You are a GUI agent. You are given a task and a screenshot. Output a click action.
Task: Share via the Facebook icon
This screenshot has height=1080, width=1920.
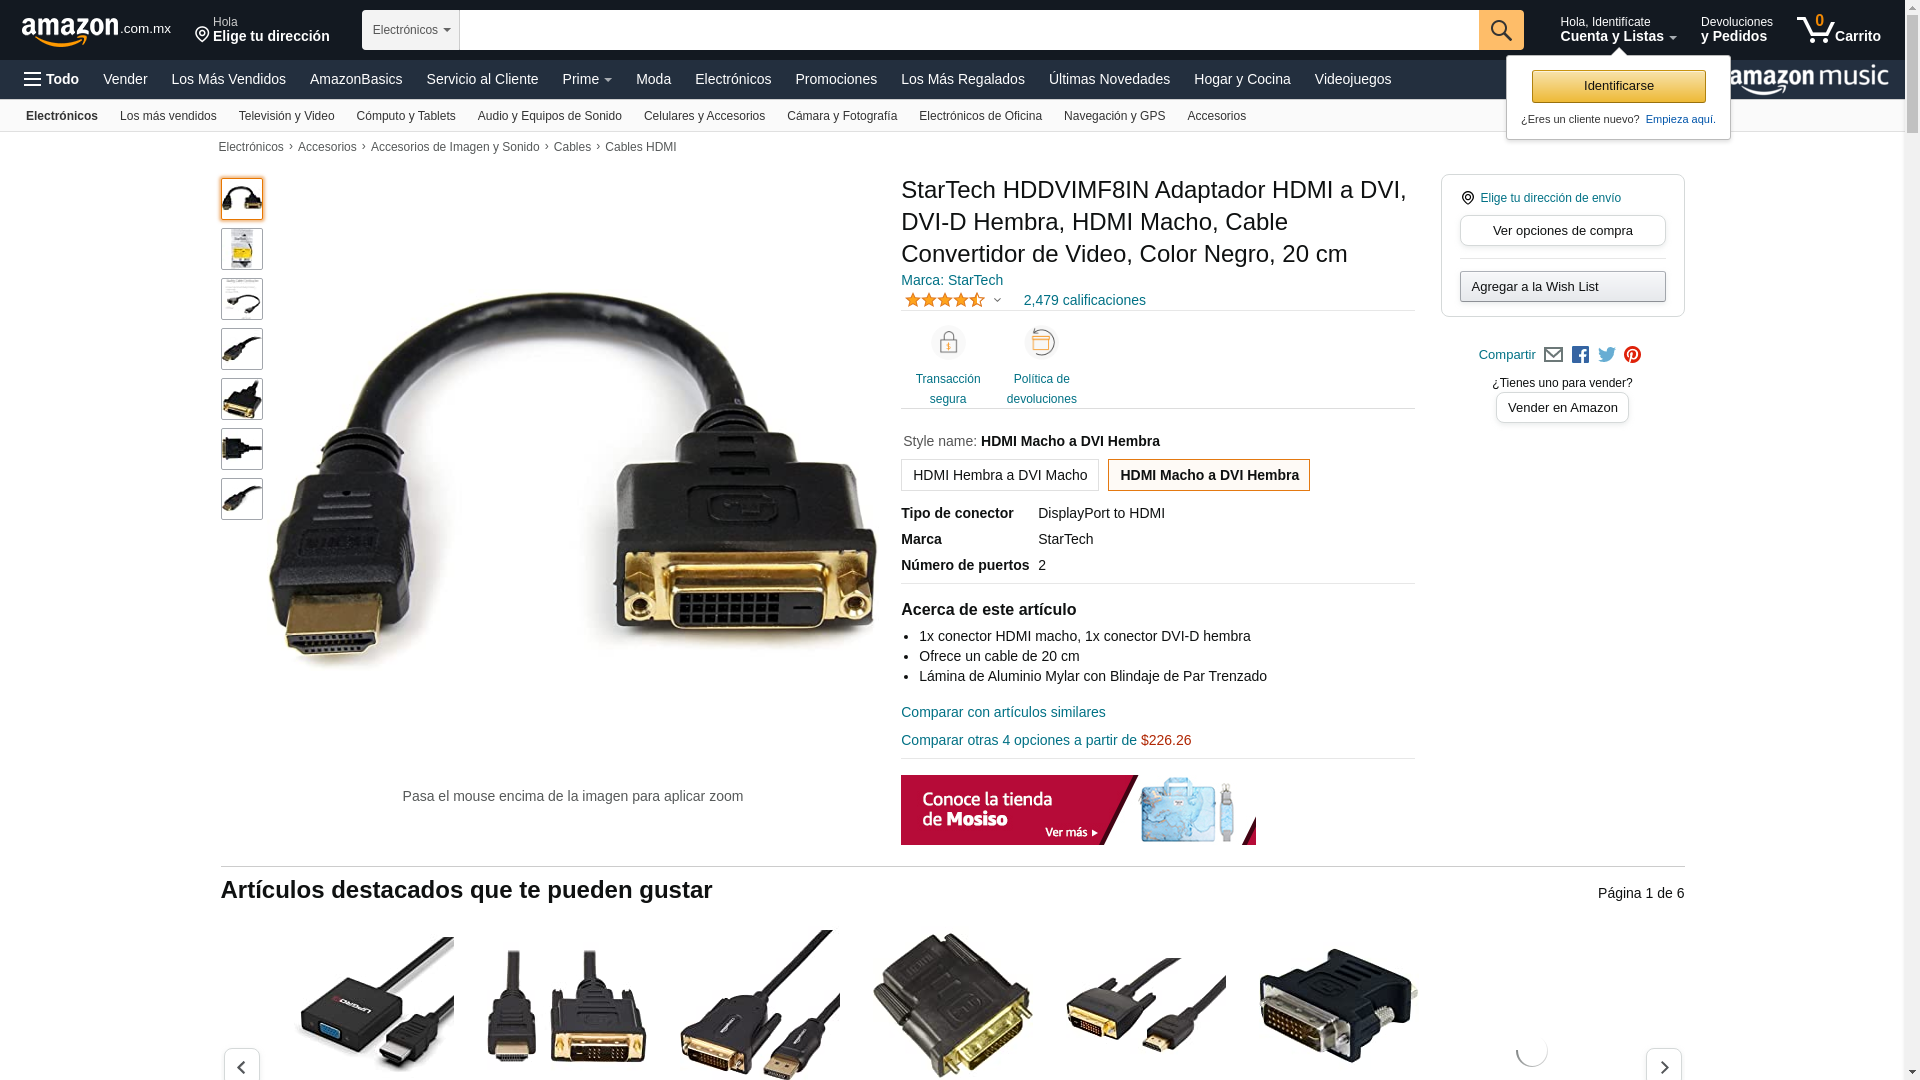[1580, 355]
